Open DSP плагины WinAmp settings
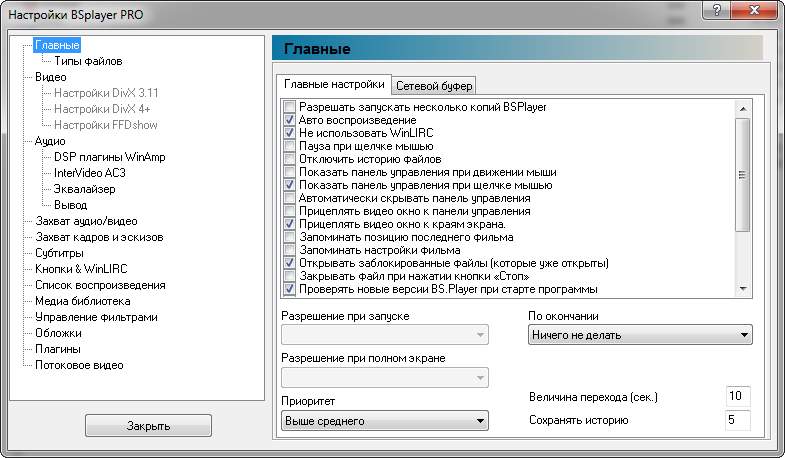The height and width of the screenshot is (458, 785). pos(110,157)
